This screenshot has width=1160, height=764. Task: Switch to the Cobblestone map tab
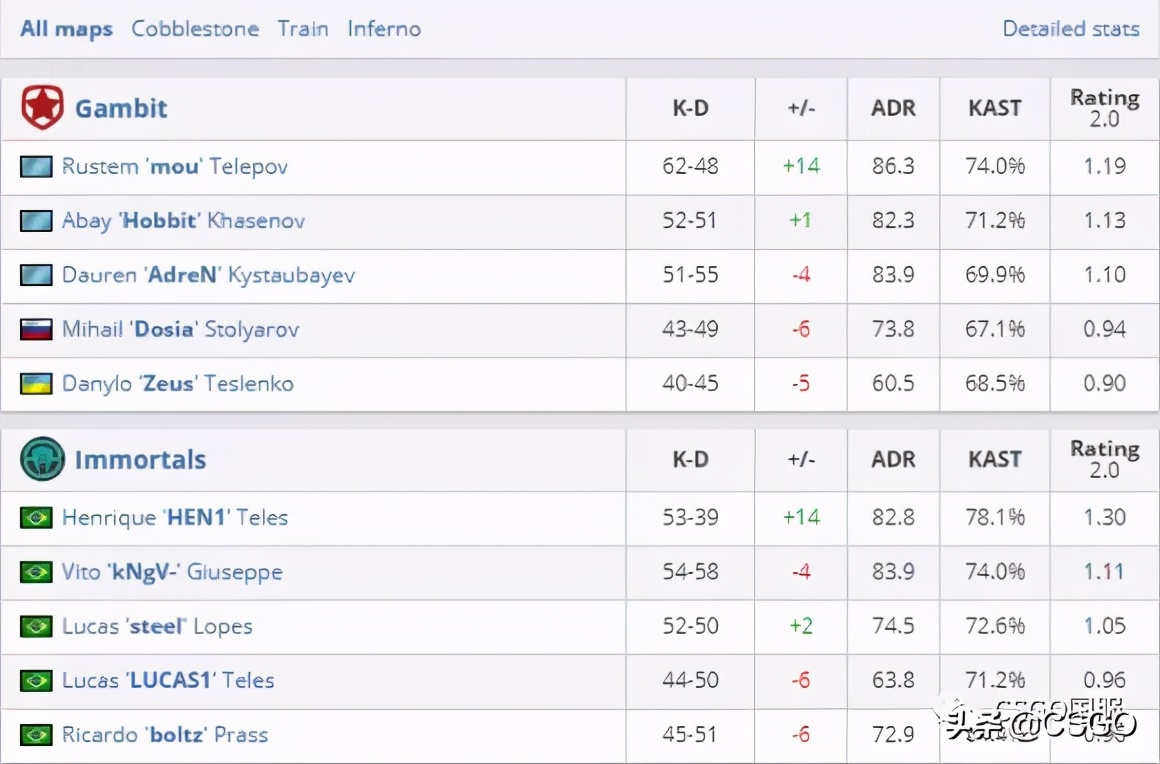[195, 29]
